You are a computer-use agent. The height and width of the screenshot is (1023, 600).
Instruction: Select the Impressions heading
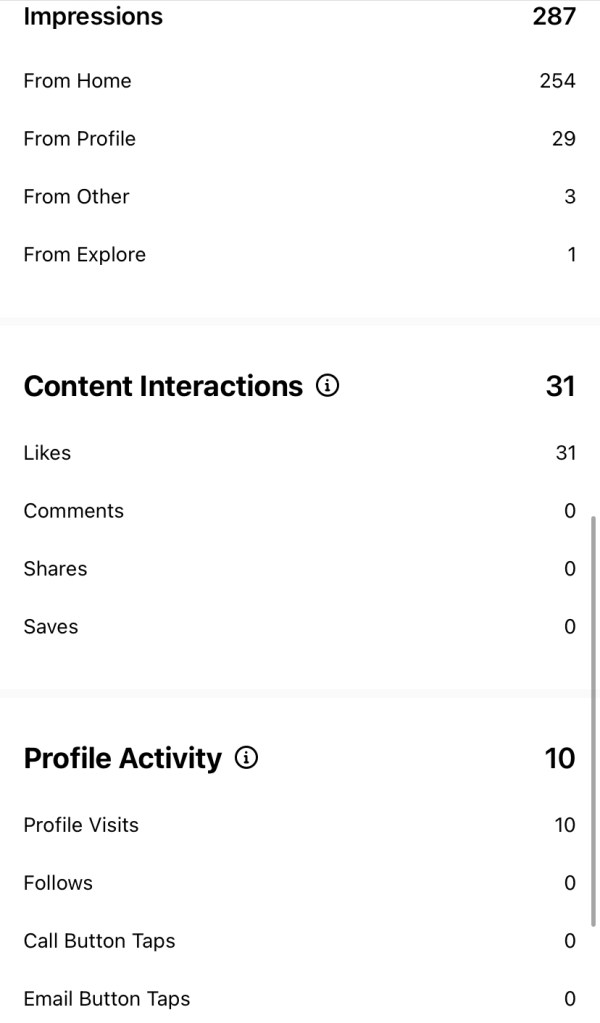point(93,17)
